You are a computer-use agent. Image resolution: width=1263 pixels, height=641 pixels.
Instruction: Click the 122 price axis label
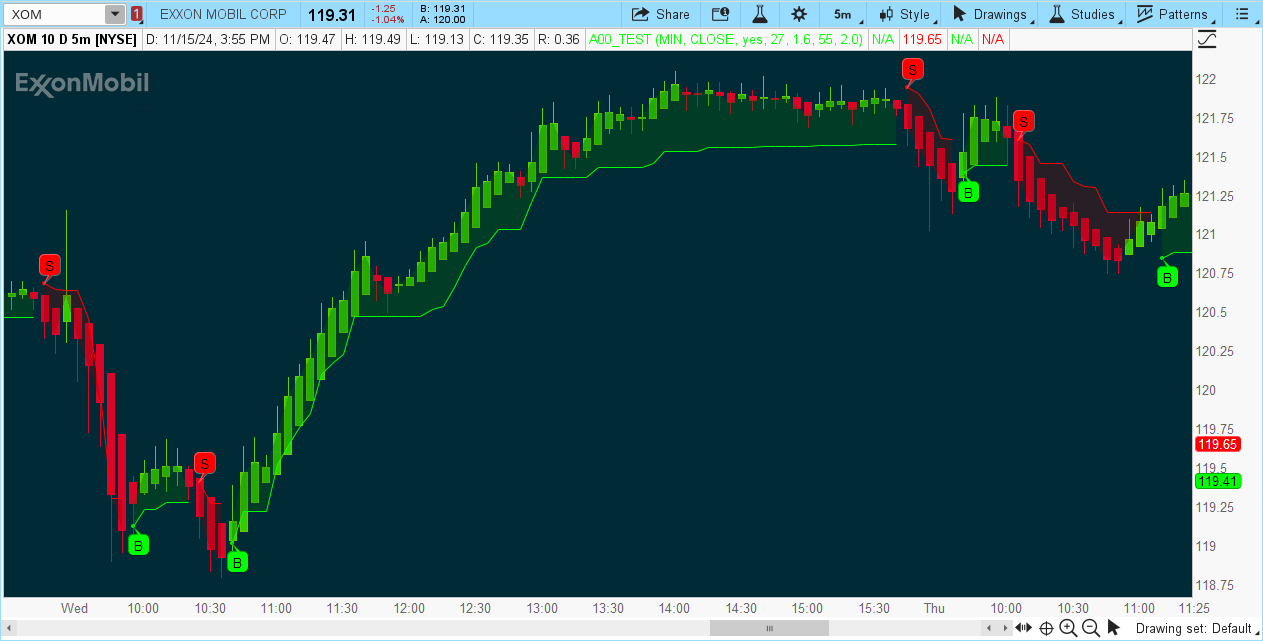[1207, 79]
